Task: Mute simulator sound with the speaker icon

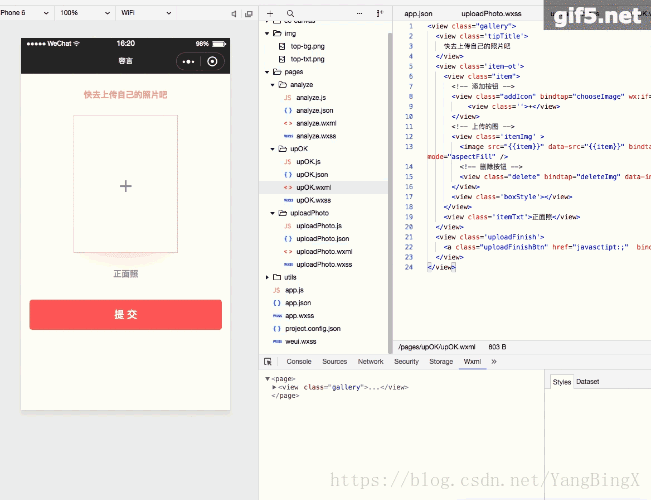Action: pyautogui.click(x=234, y=14)
